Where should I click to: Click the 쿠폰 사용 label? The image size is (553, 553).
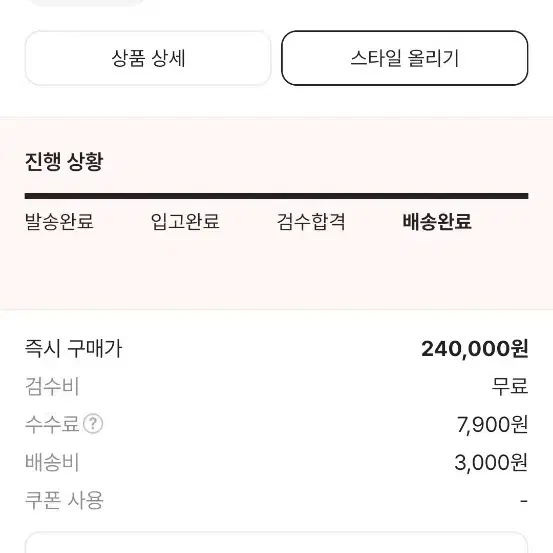[64, 500]
